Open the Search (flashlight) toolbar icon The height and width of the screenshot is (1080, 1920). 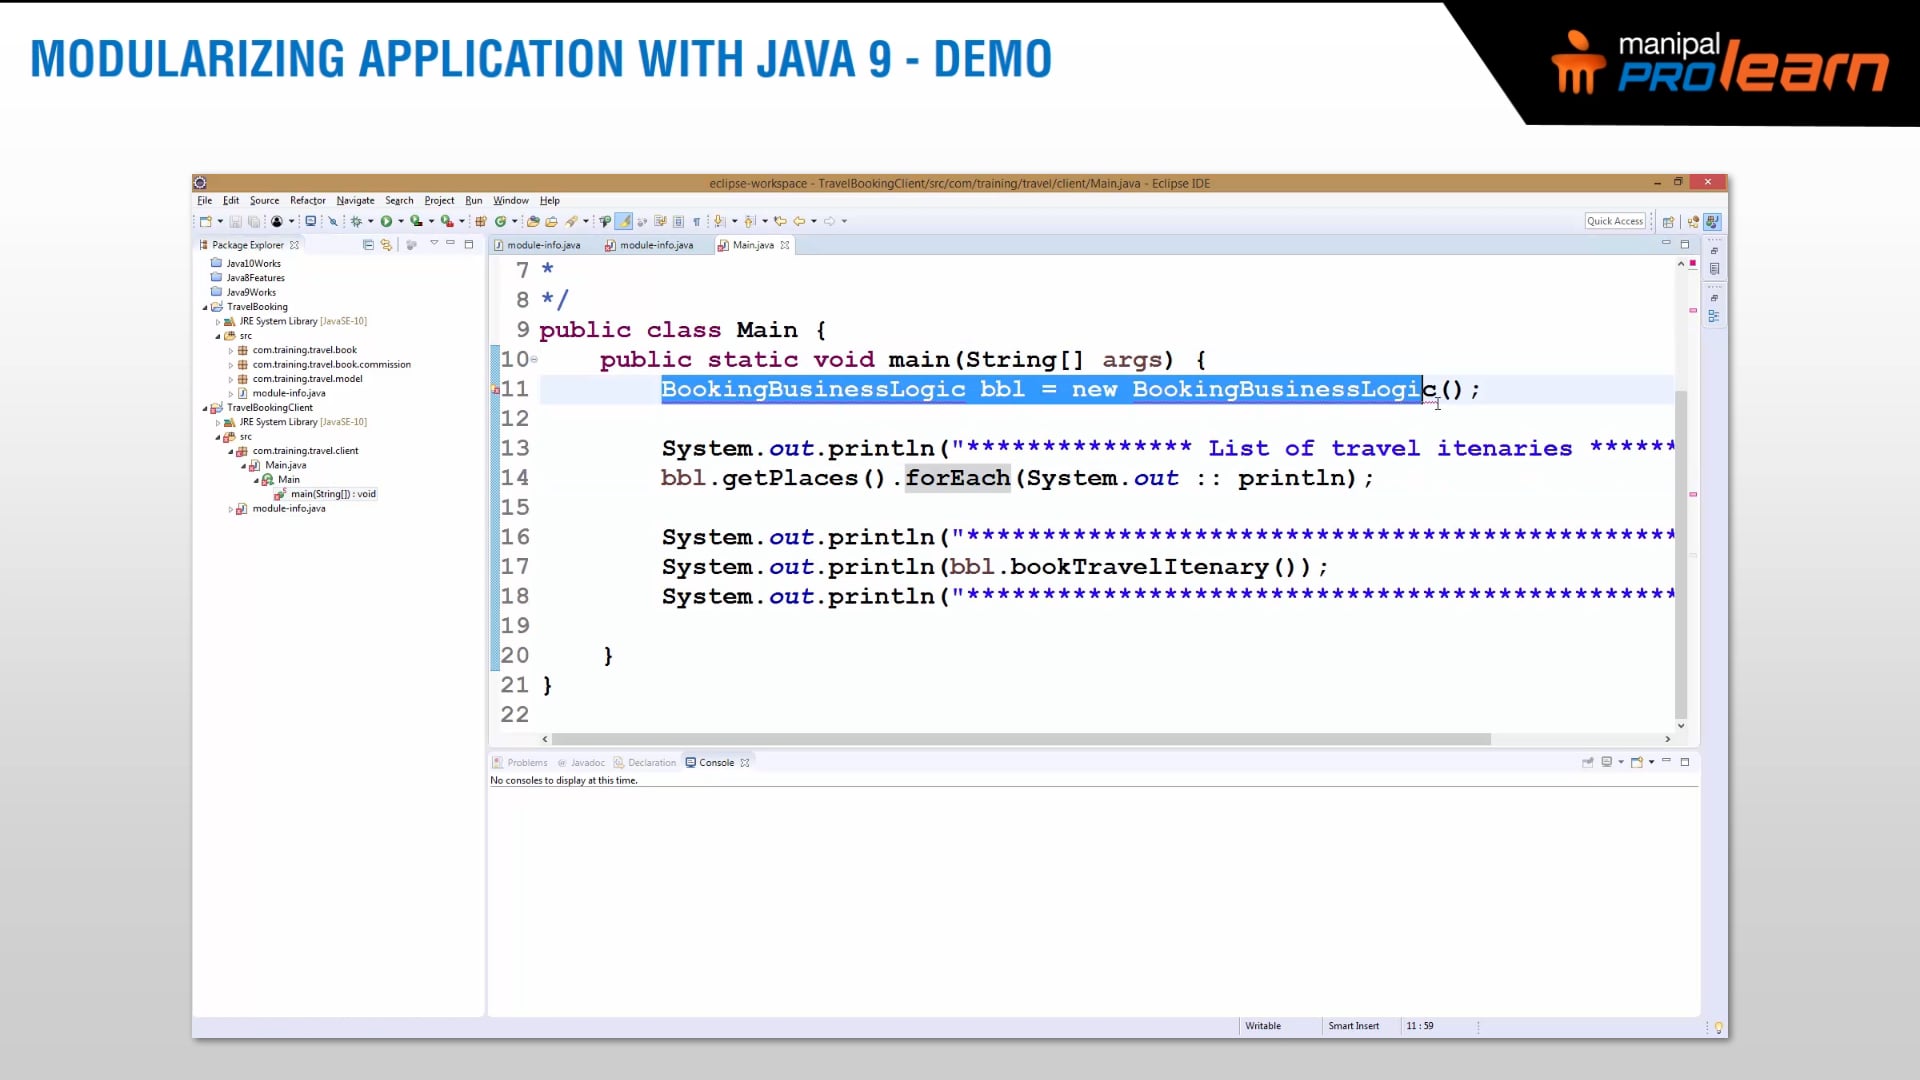[x=572, y=221]
